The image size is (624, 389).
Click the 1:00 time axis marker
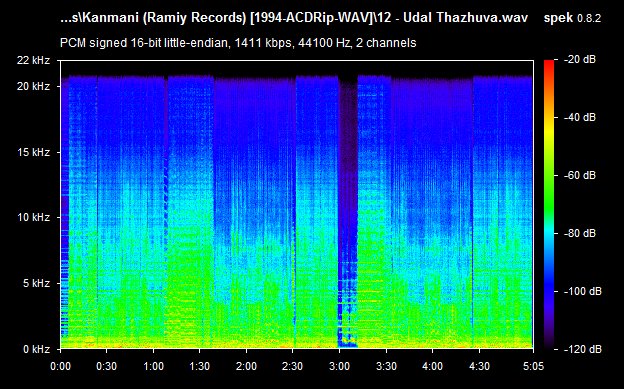153,366
